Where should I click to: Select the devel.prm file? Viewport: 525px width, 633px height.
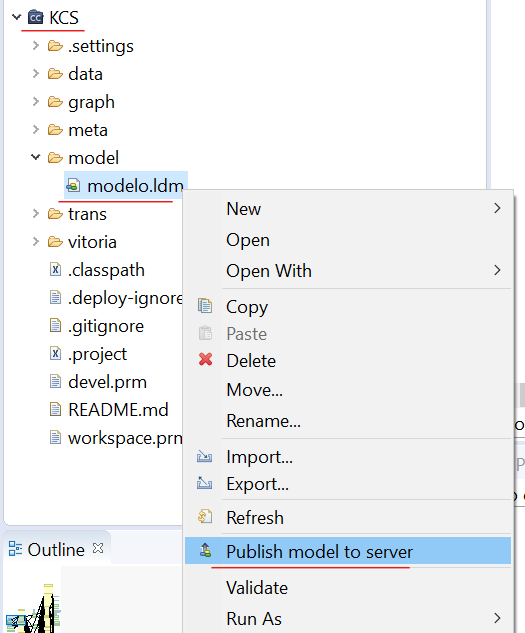(x=107, y=382)
